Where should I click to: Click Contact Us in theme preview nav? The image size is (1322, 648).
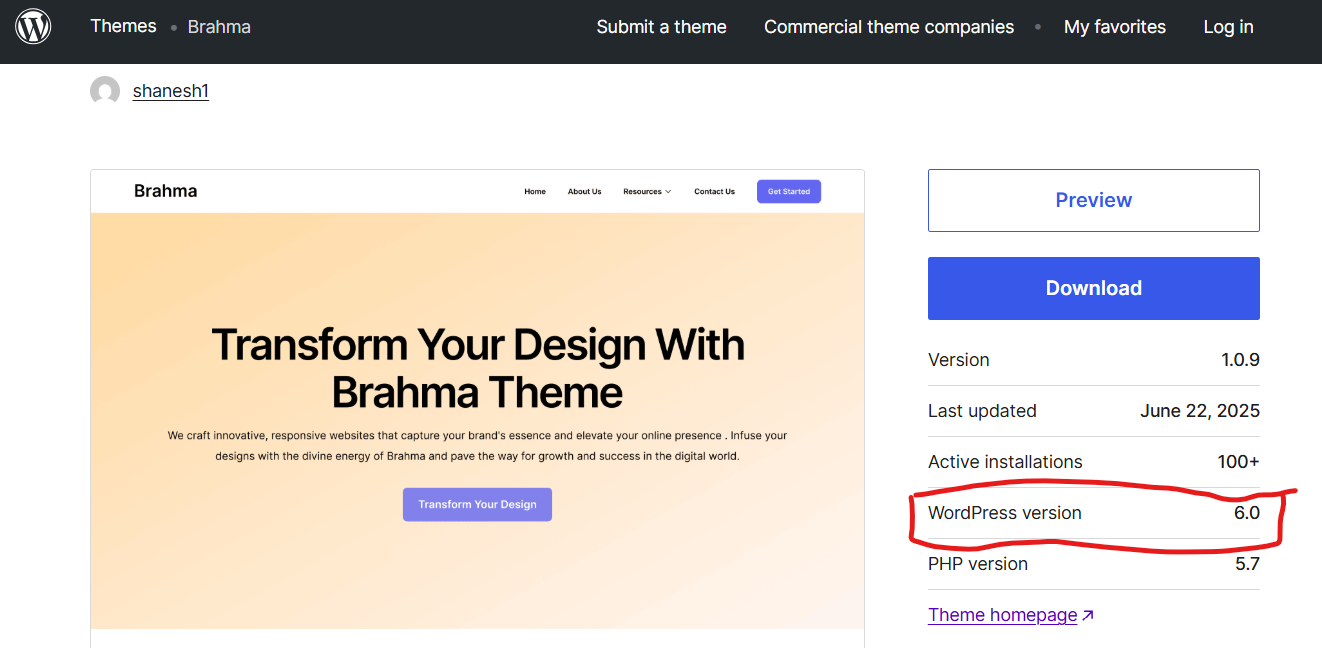pyautogui.click(x=714, y=191)
